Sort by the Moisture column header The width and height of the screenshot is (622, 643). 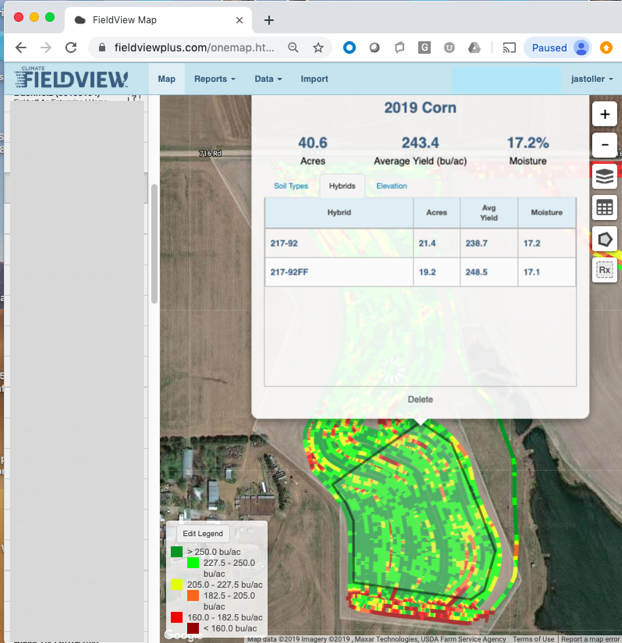(547, 212)
